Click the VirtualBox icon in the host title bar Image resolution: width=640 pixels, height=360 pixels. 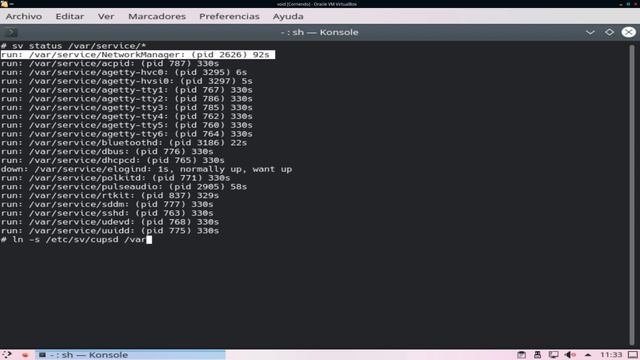(x=4, y=4)
